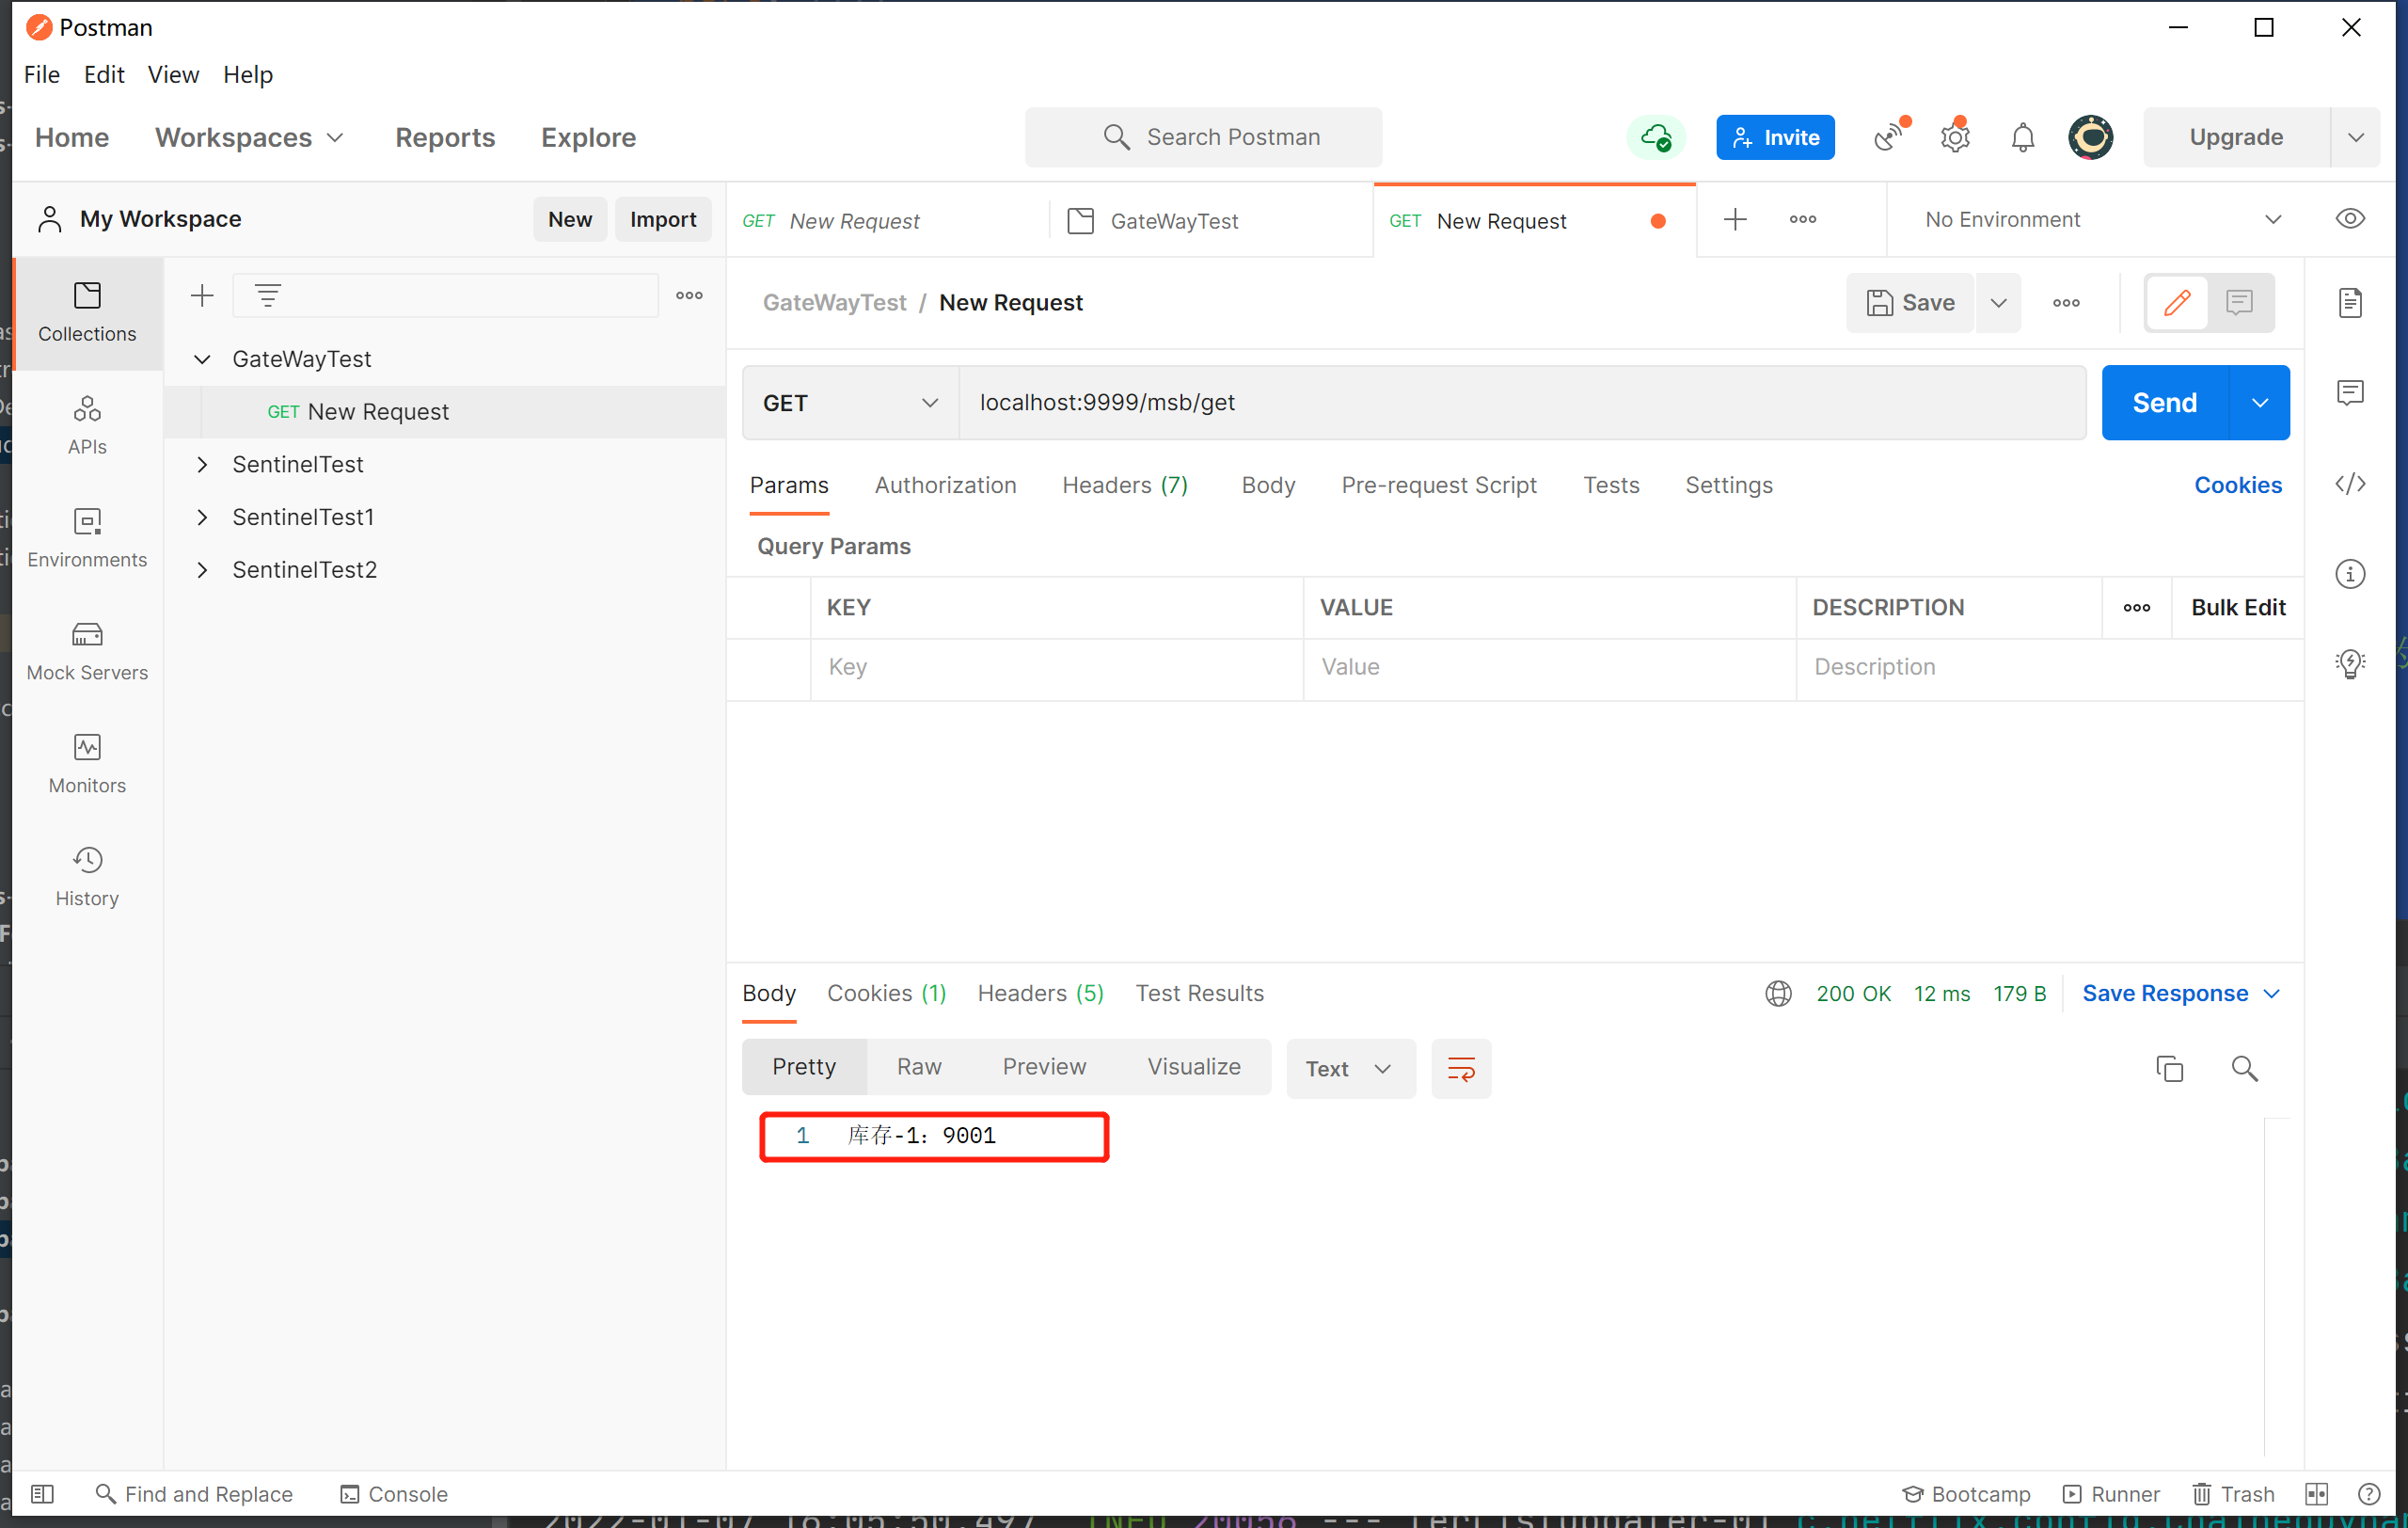Open the Workspaces dropdown
Screen dimensions: 2408x1528
tap(250, 137)
